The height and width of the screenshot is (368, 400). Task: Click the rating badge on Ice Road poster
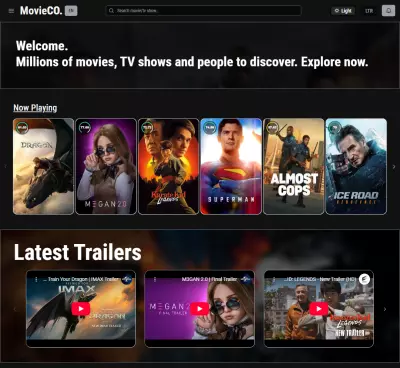coord(335,128)
